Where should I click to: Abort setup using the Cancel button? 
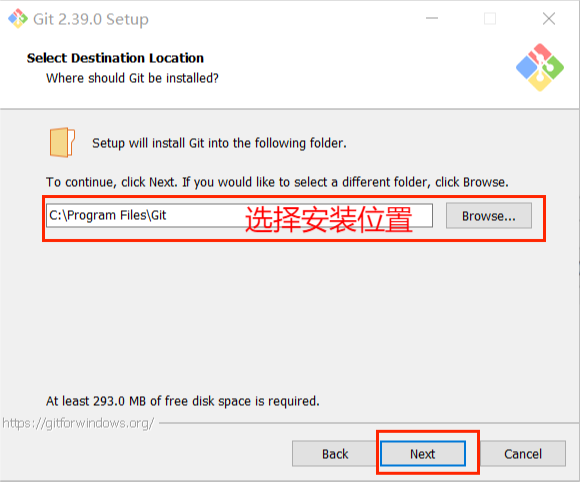[523, 454]
